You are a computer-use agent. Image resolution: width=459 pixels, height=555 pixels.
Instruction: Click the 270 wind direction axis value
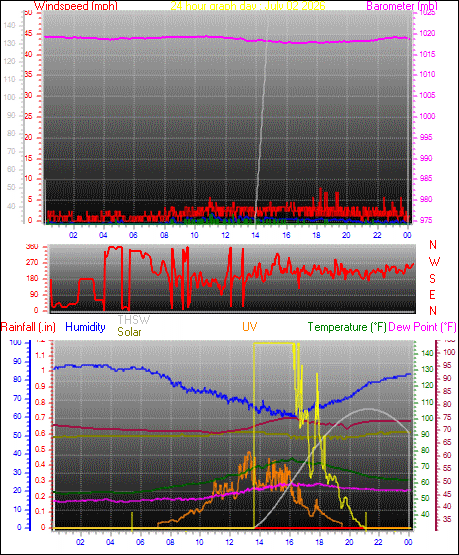[32, 263]
